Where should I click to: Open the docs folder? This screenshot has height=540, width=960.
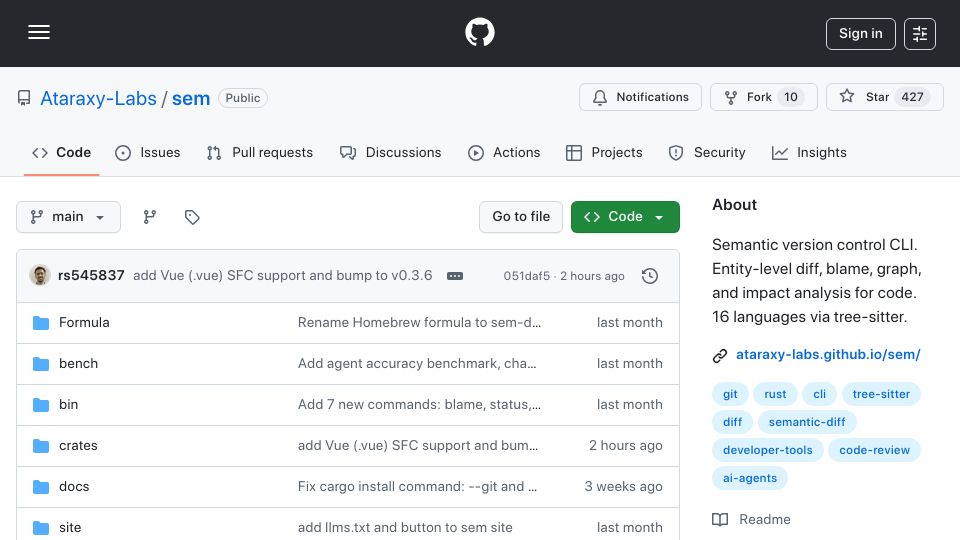74,487
